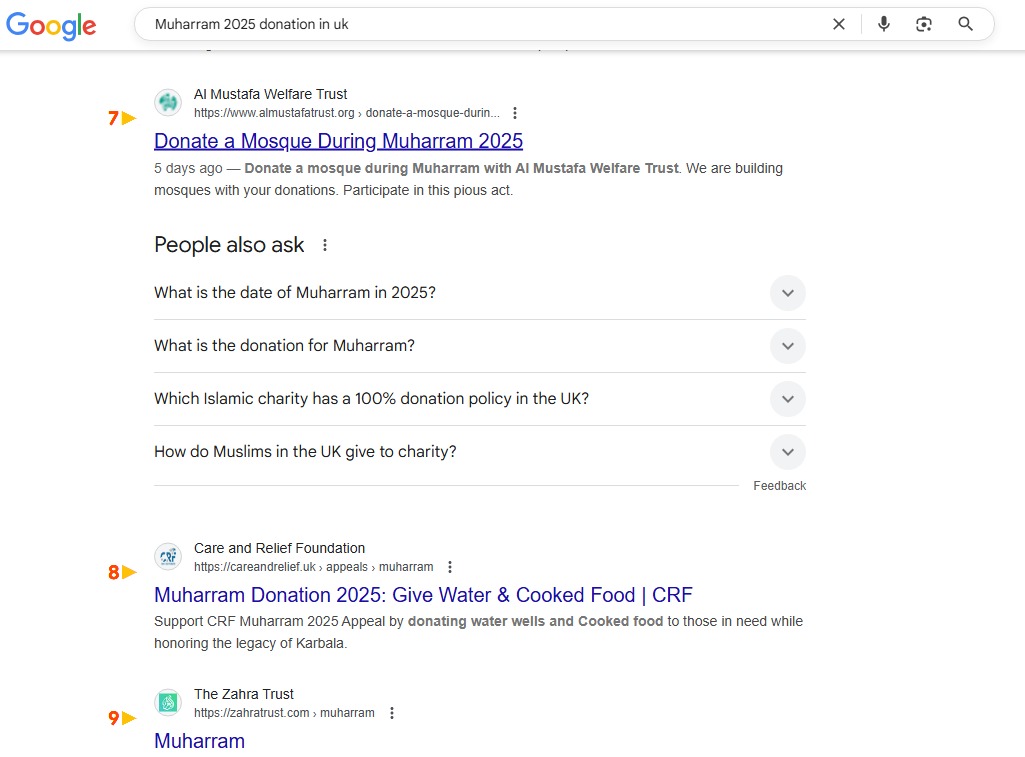Expand 'How do Muslims in the UK give to charity?'
Image resolution: width=1025 pixels, height=757 pixels.
787,452
